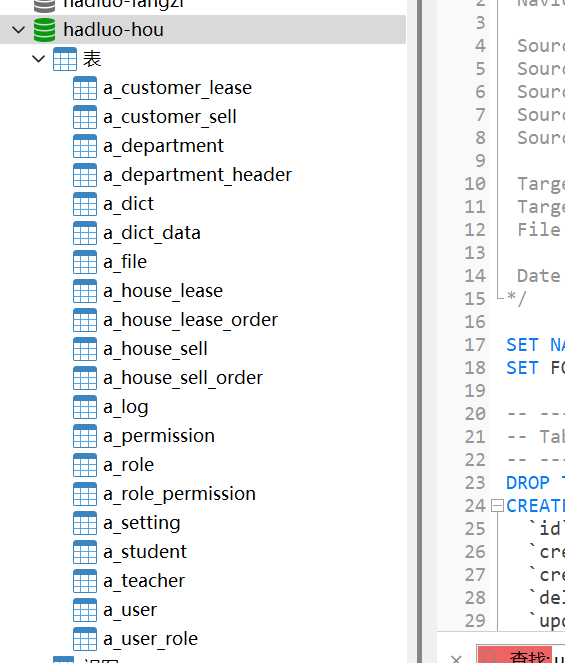Close the find bar with X
This screenshot has height=663, width=565.
click(x=456, y=658)
